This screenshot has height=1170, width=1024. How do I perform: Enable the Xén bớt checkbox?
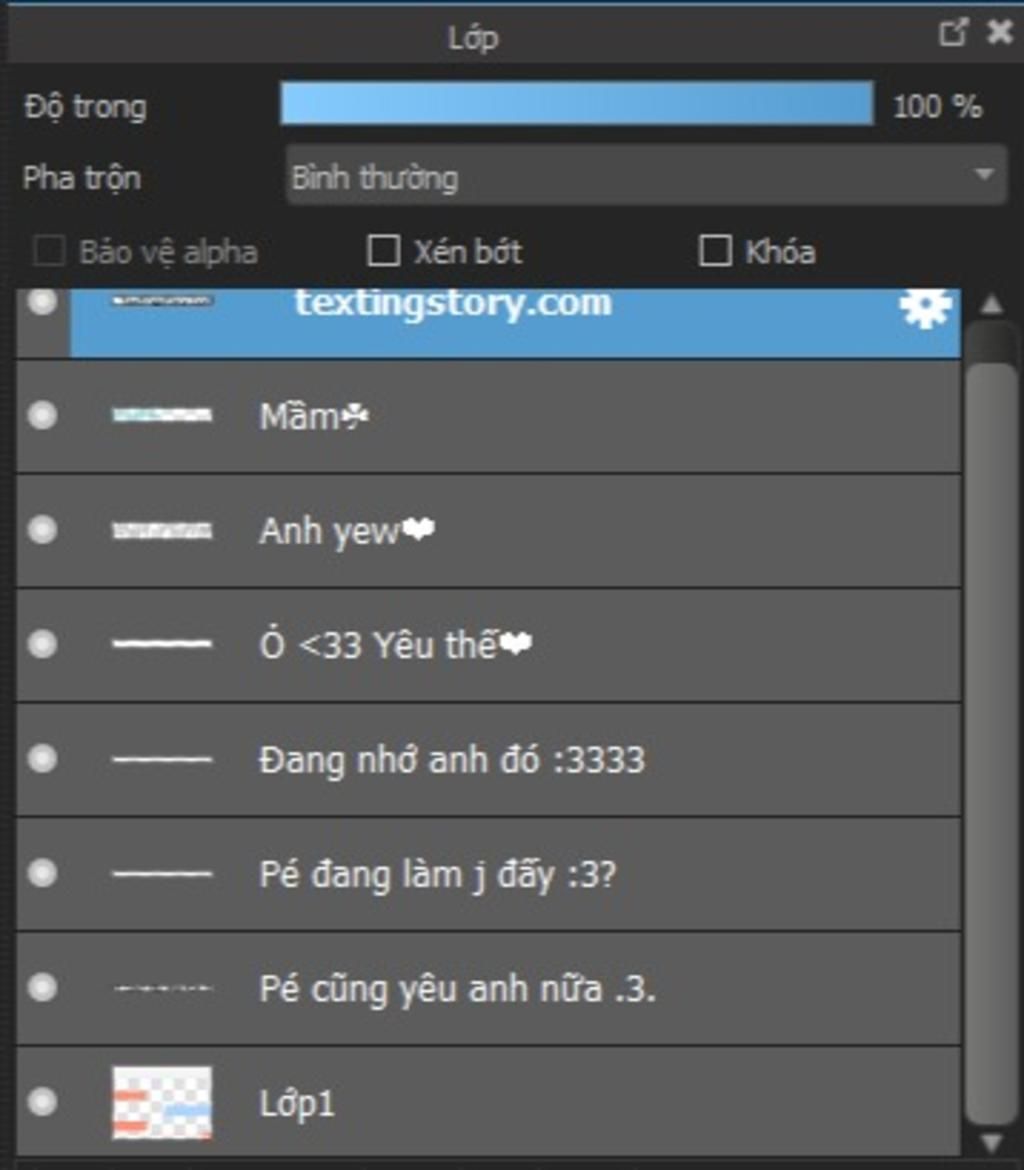384,251
